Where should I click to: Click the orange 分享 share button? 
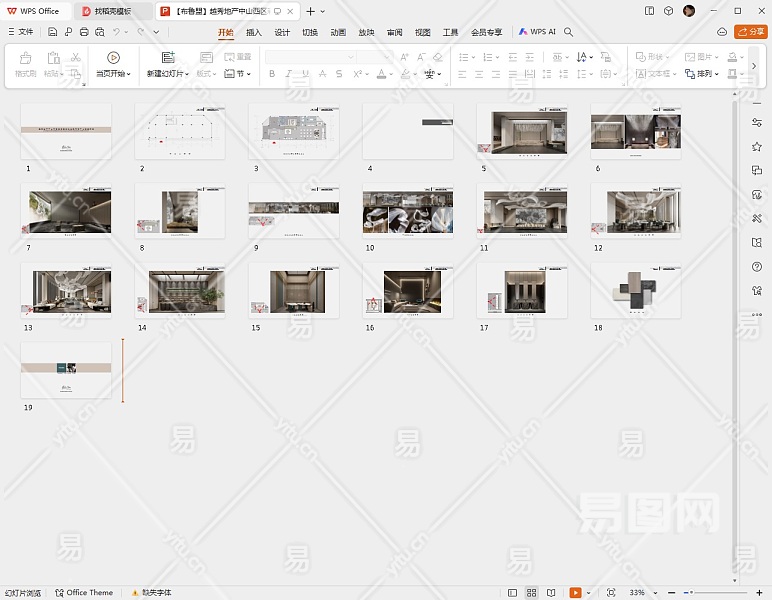(x=751, y=32)
